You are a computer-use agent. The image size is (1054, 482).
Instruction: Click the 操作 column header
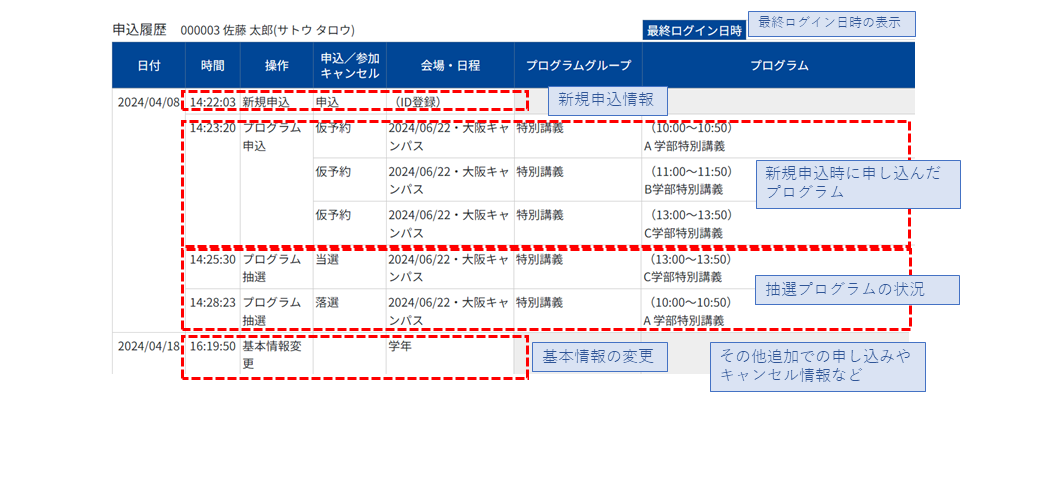[276, 65]
